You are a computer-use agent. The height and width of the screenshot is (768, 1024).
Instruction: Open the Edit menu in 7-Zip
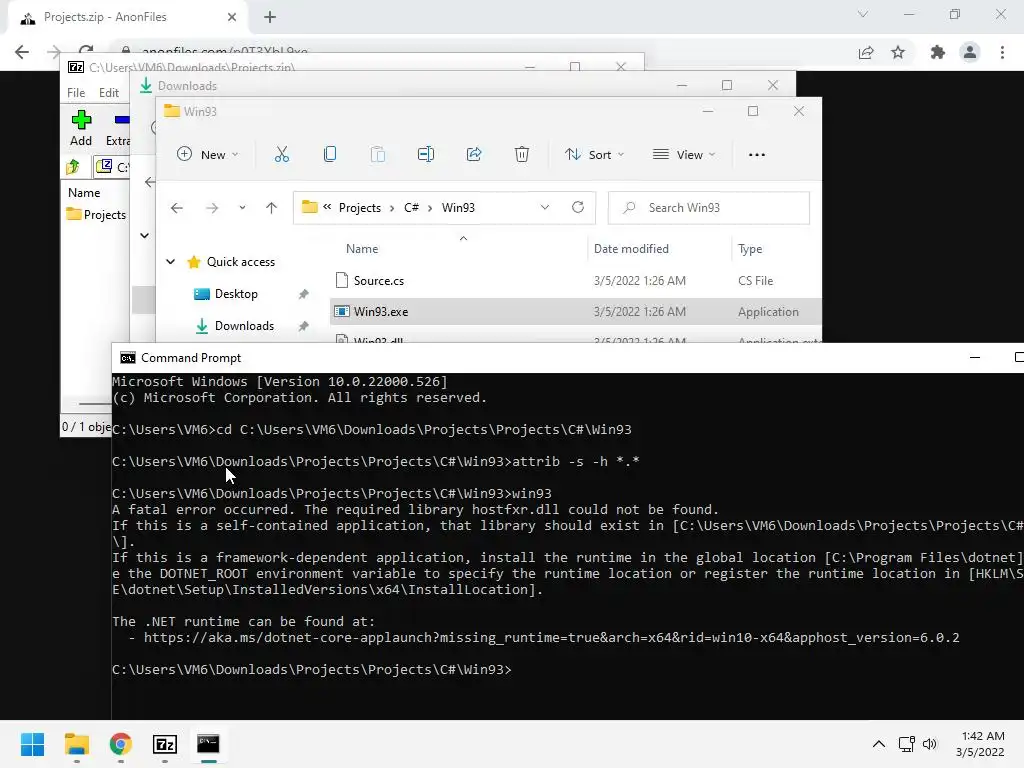(109, 93)
